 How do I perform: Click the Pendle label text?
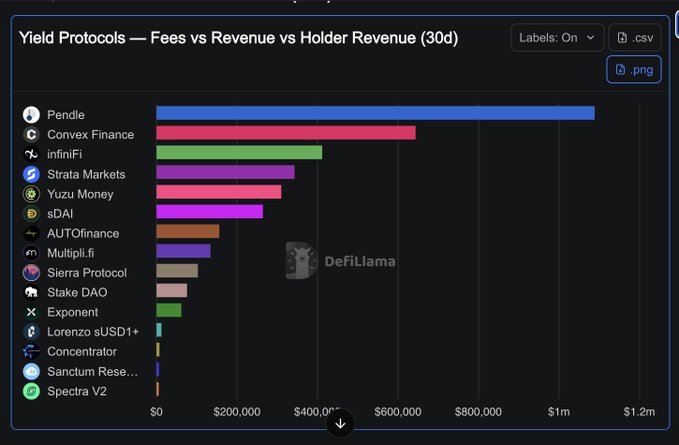coord(66,115)
